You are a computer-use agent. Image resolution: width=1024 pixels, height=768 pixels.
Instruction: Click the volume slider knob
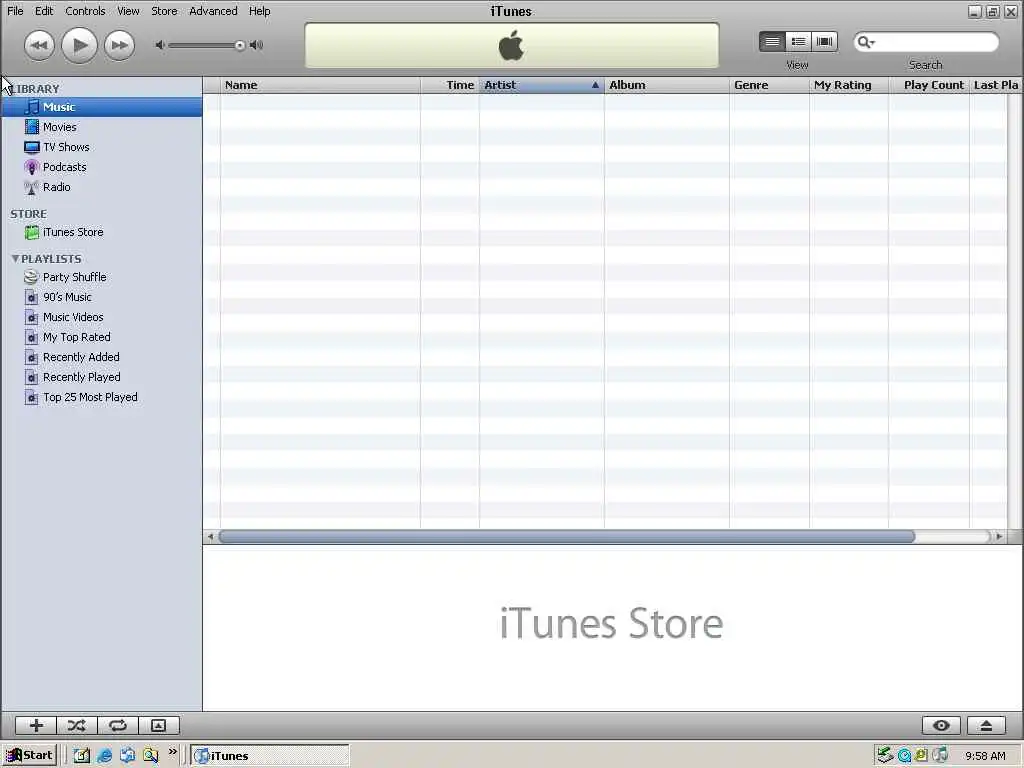pos(240,45)
